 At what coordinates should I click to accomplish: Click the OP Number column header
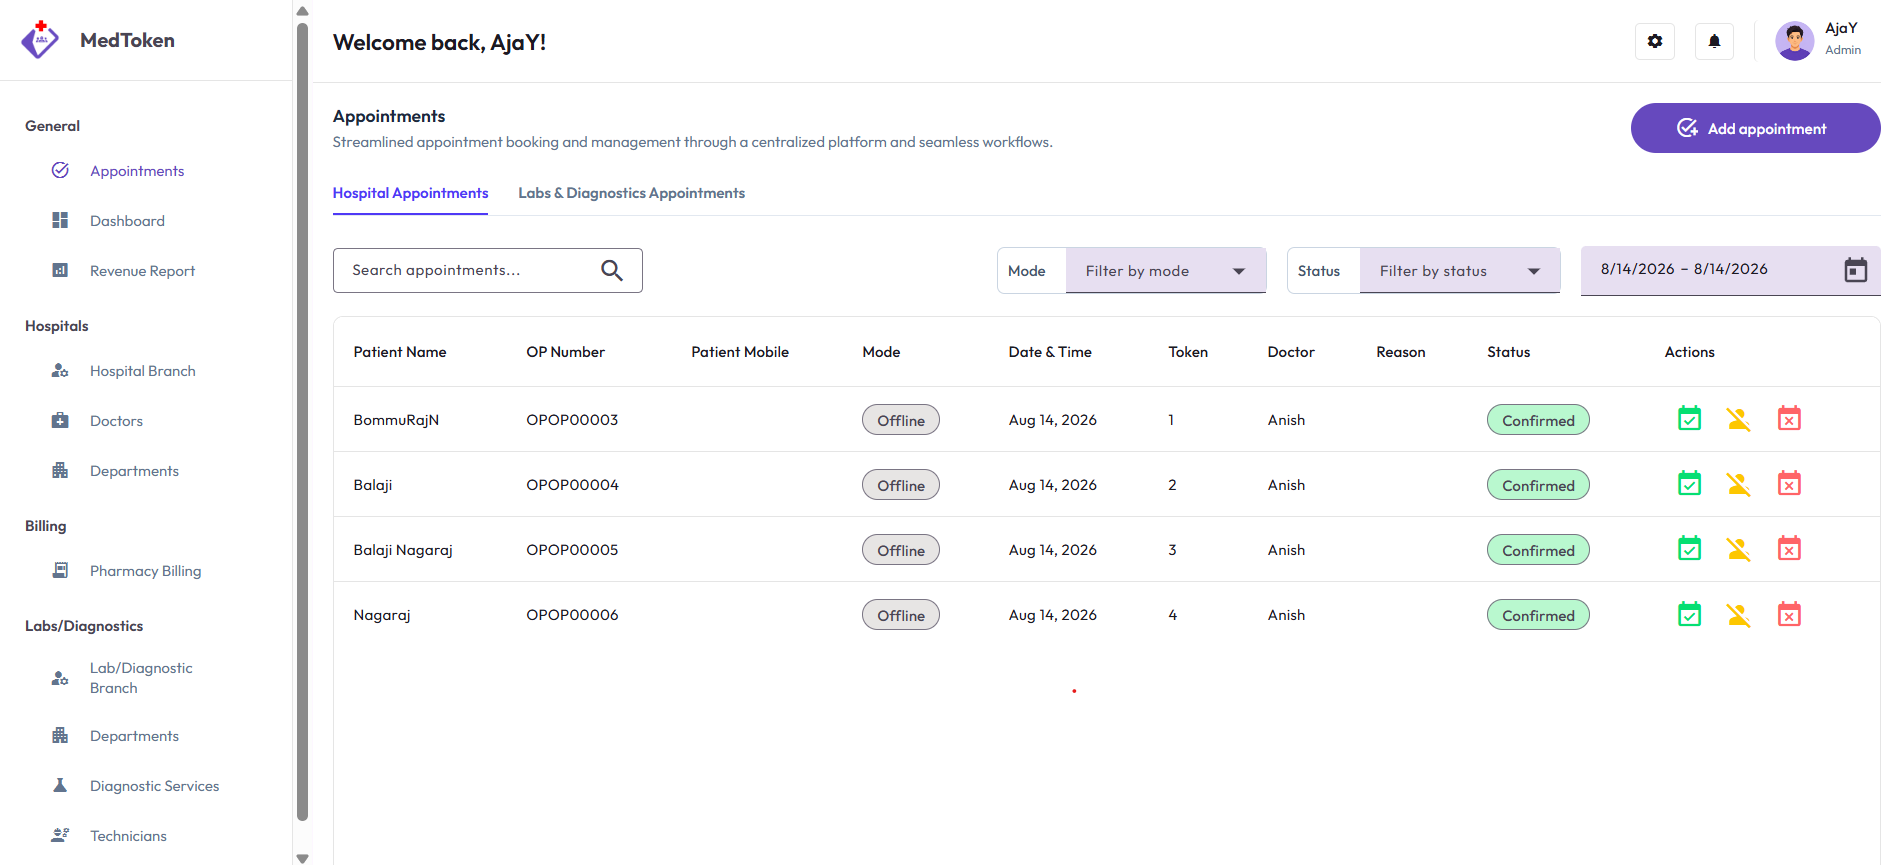(x=565, y=352)
